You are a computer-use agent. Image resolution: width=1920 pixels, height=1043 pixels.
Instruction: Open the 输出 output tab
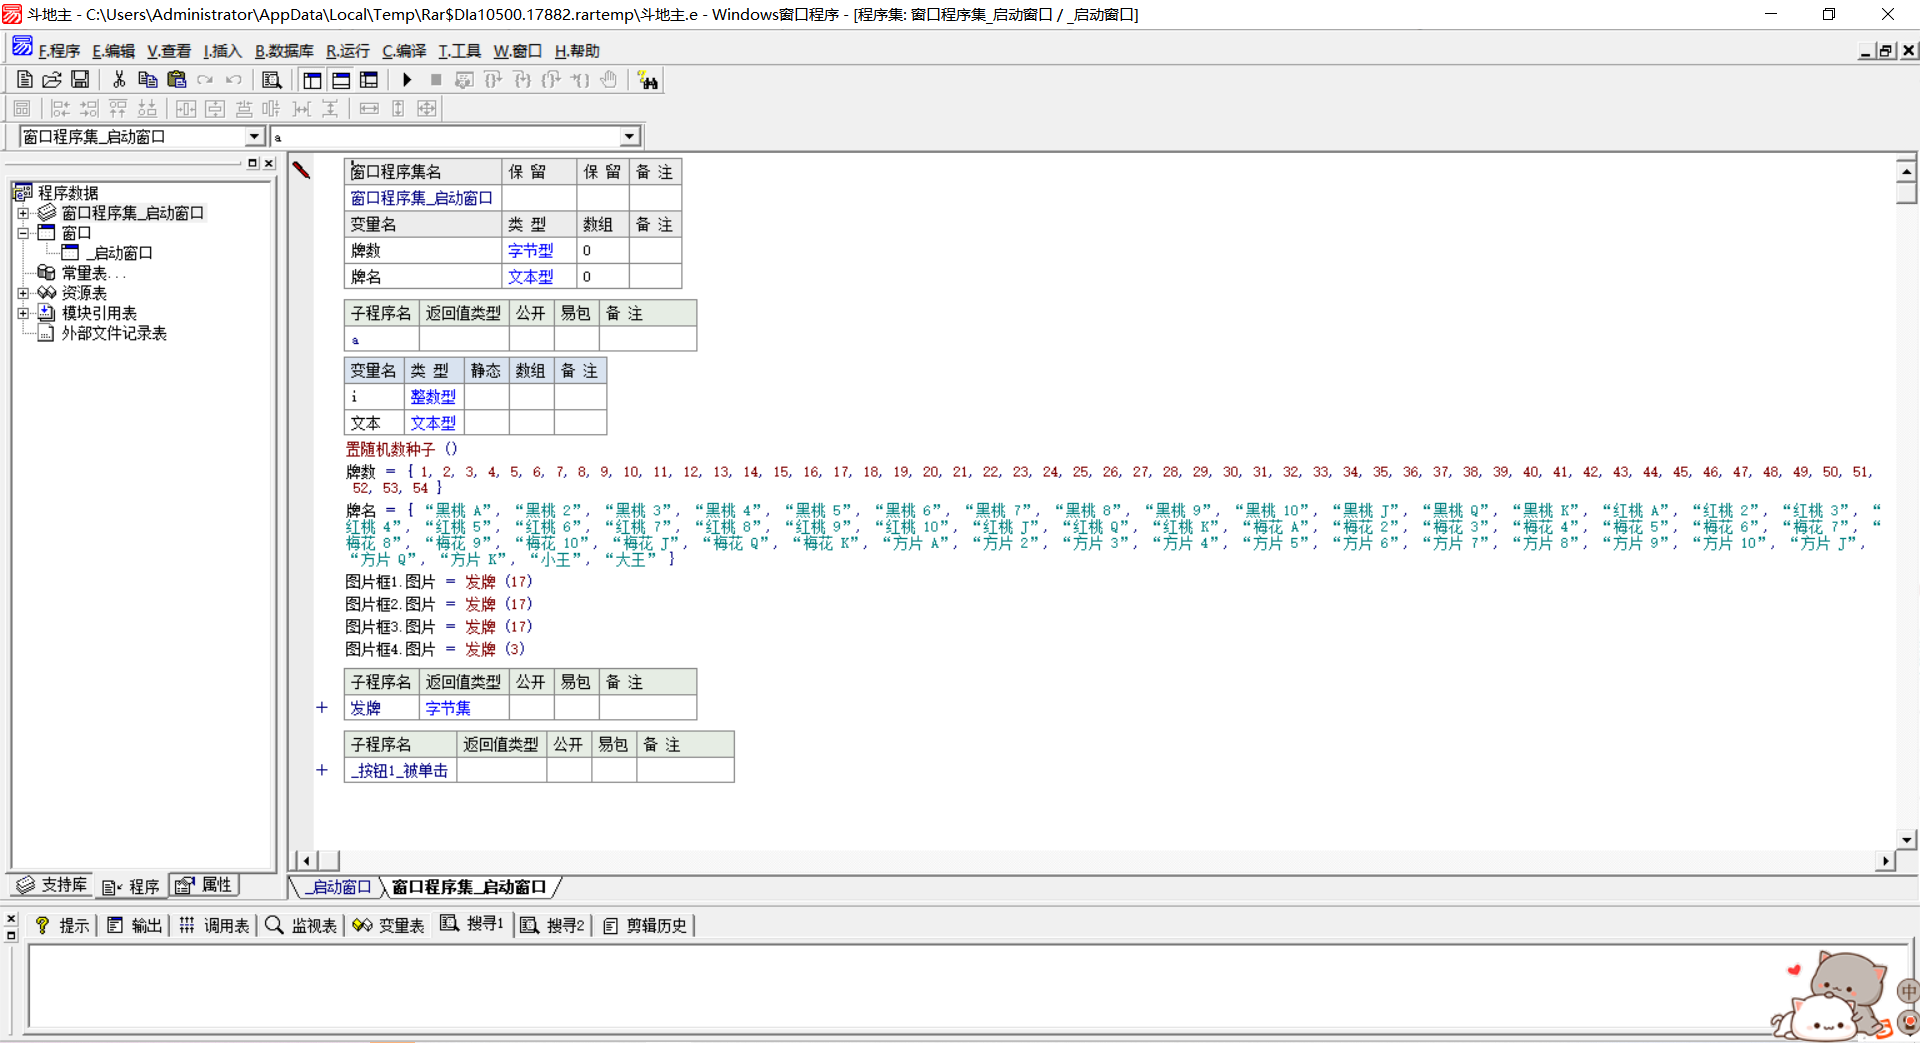pos(135,925)
